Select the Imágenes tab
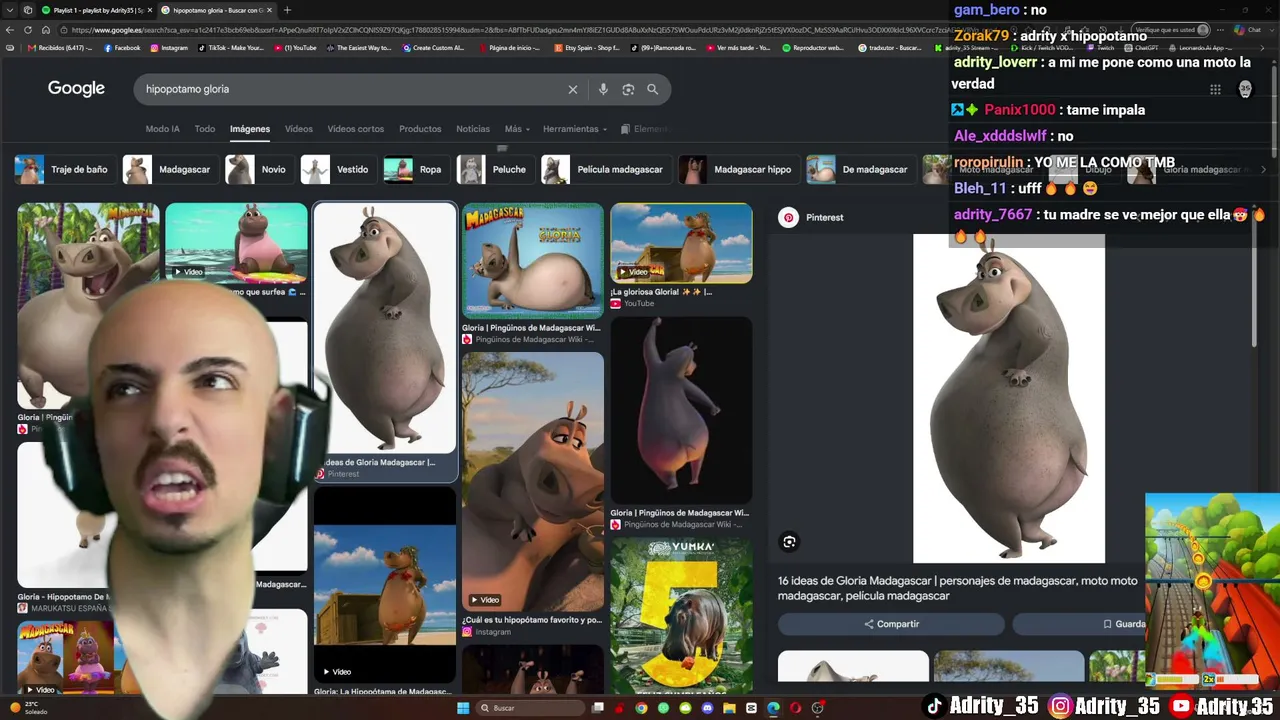This screenshot has height=720, width=1280. click(249, 129)
